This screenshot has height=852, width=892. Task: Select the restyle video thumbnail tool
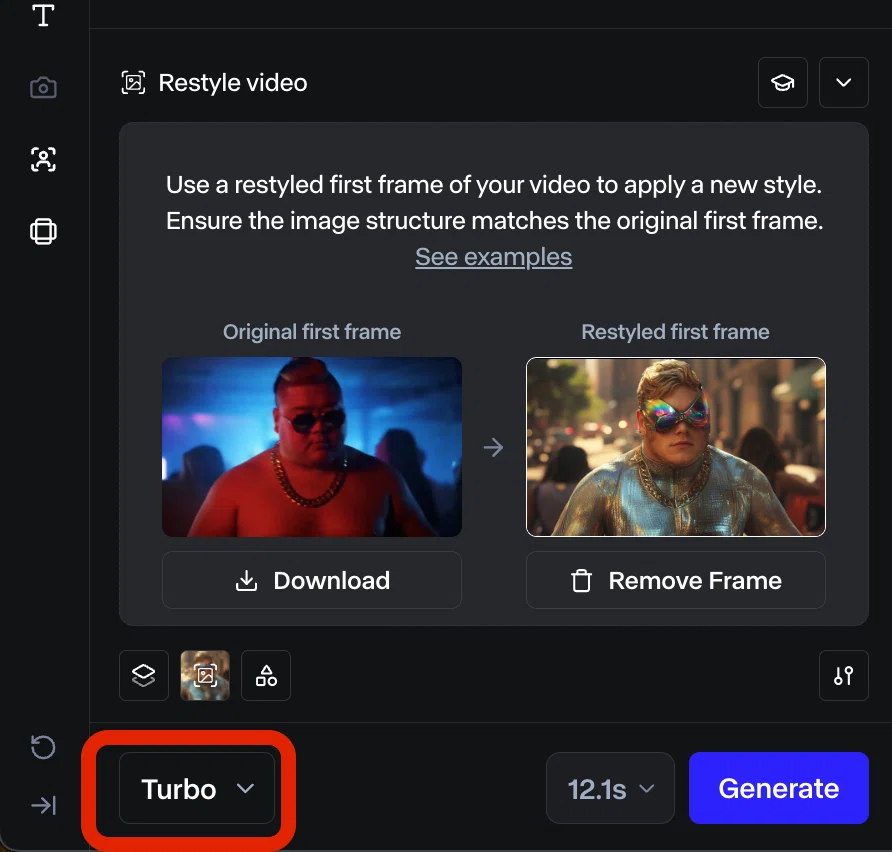(205, 676)
